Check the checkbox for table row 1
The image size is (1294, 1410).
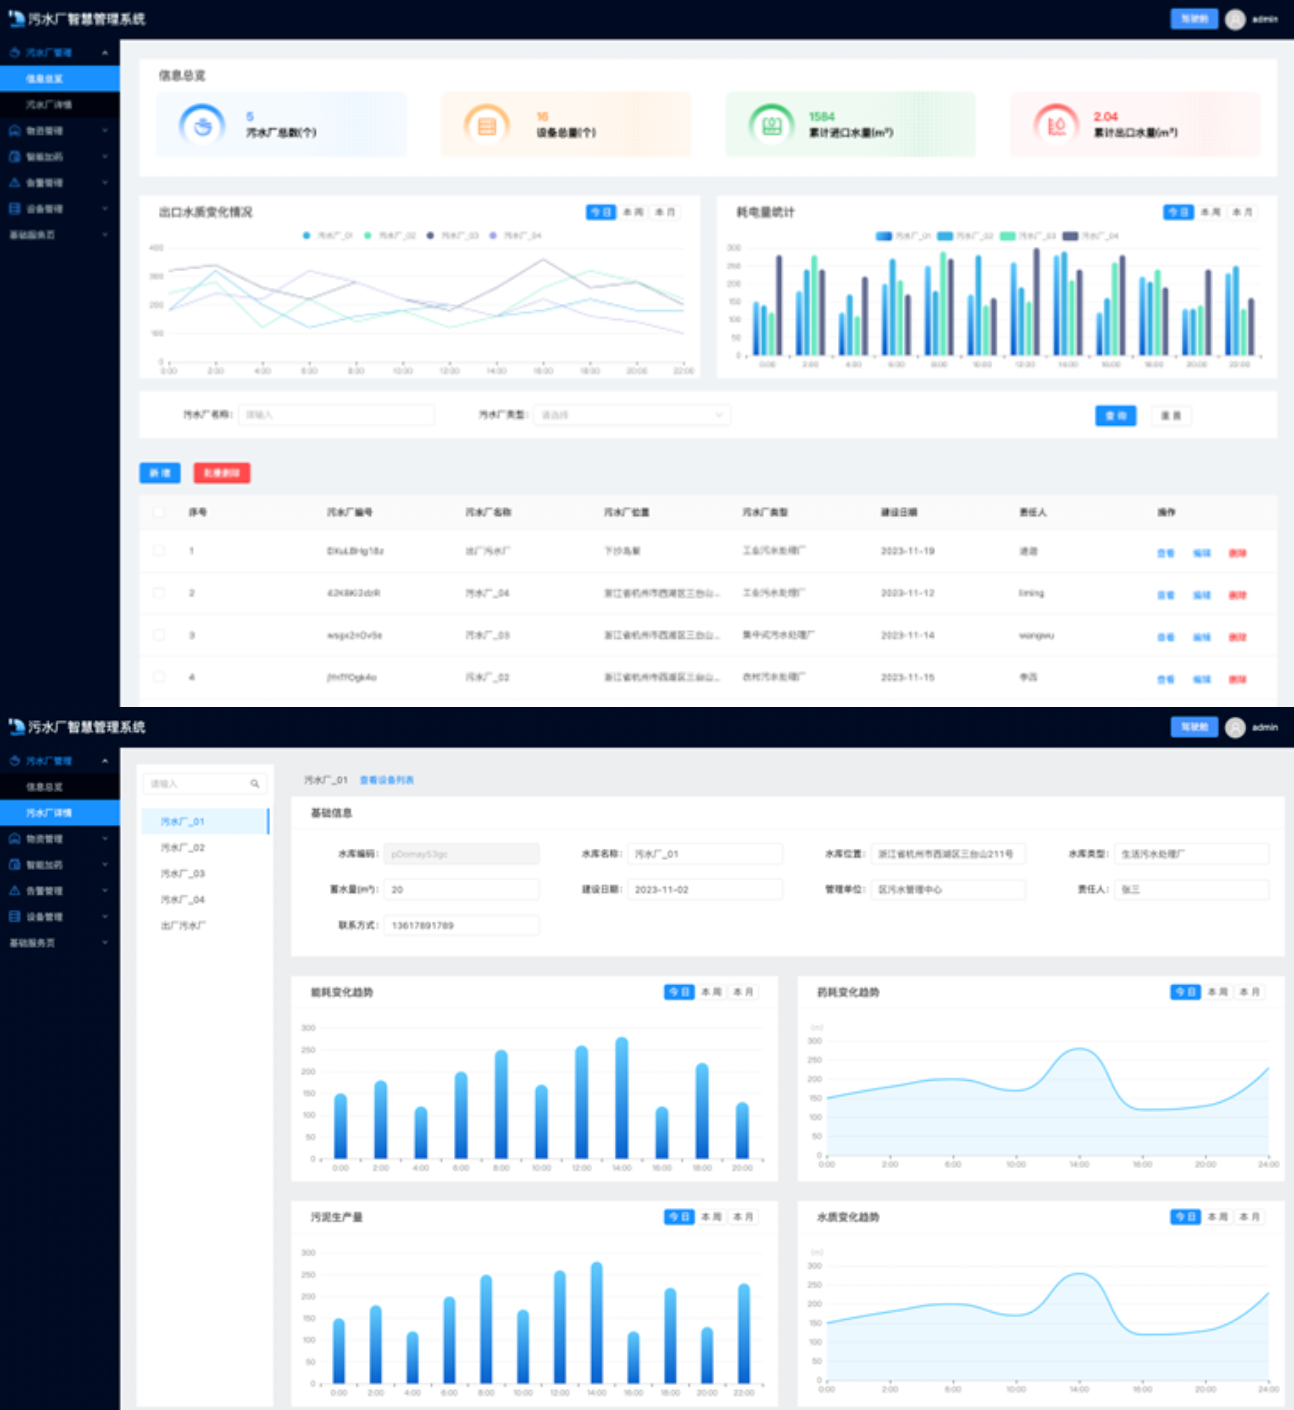(x=159, y=551)
